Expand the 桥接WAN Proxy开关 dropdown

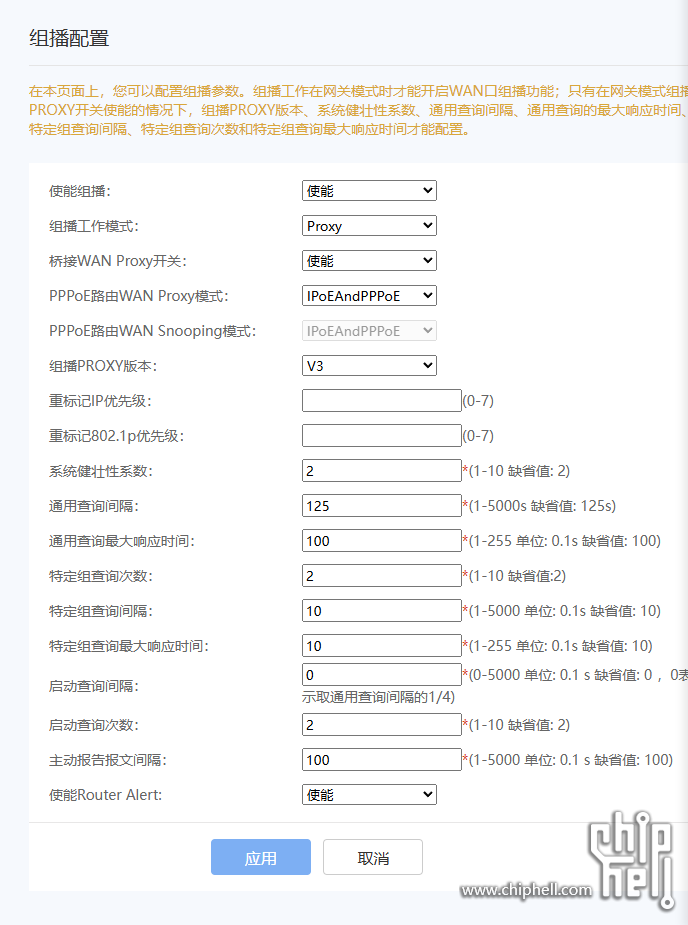pyautogui.click(x=369, y=261)
